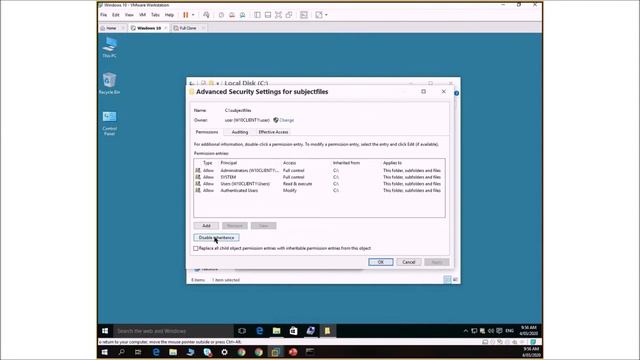Image resolution: width=640 pixels, height=360 pixels.
Task: Click the host taskbar Settings gear icon
Action: click(x=224, y=352)
